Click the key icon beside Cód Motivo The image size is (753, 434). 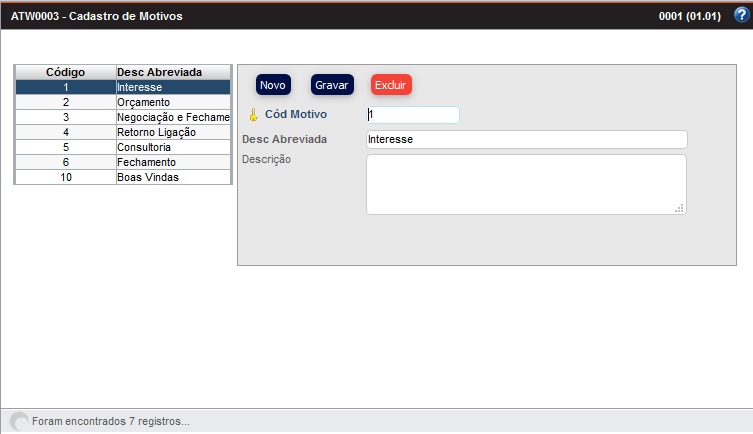point(253,115)
